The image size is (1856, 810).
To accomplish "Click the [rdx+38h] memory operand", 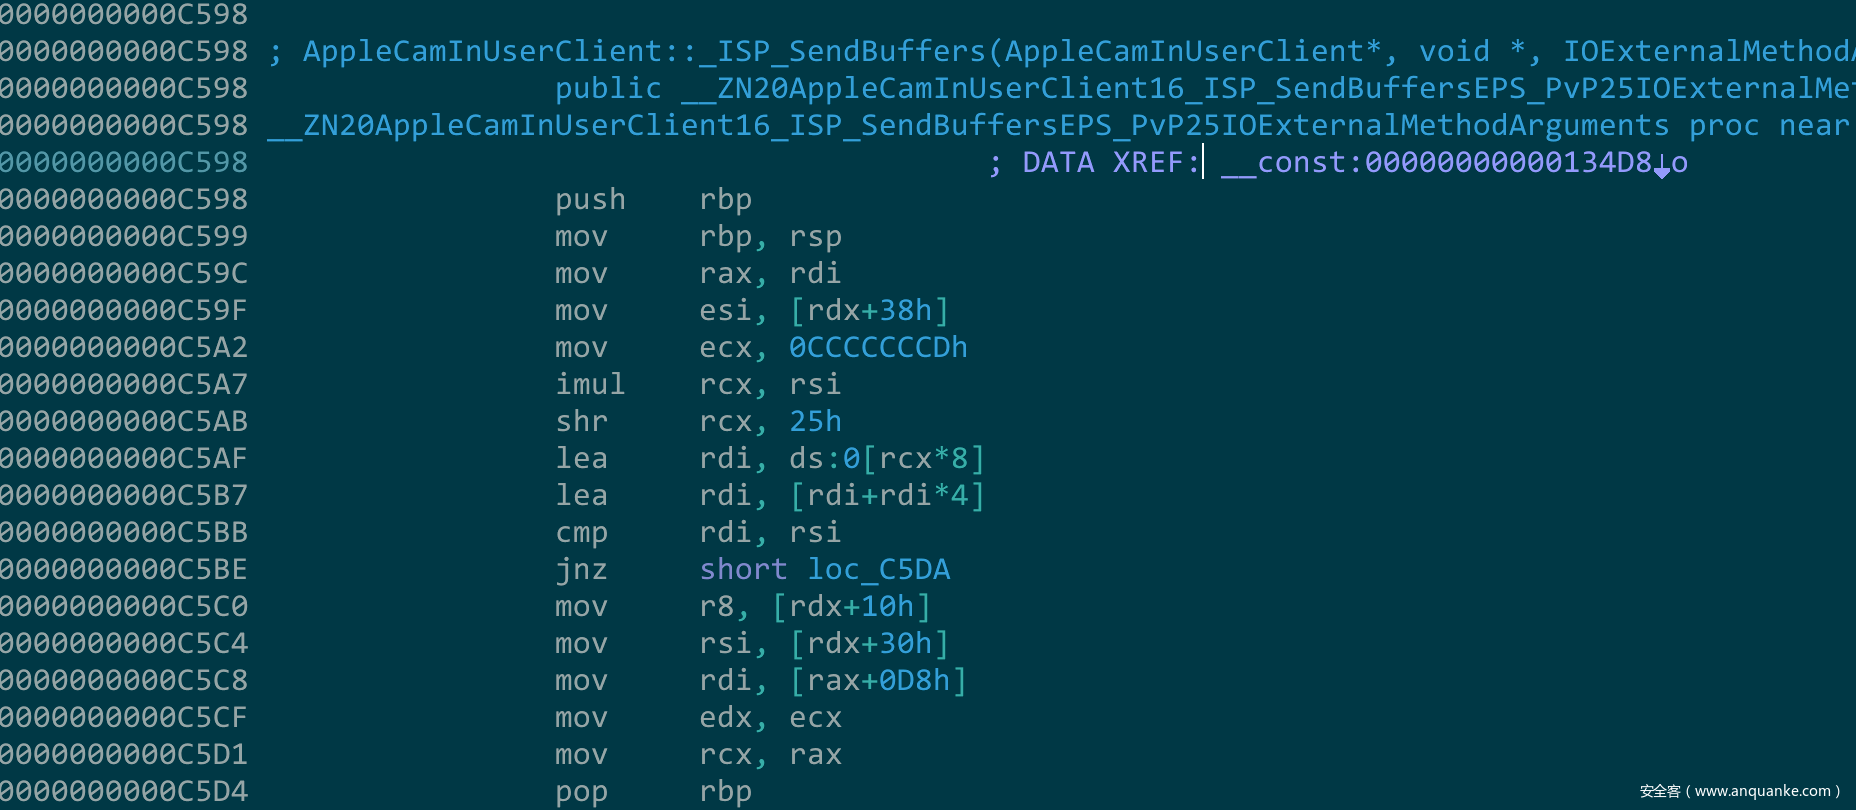I will 868,311.
